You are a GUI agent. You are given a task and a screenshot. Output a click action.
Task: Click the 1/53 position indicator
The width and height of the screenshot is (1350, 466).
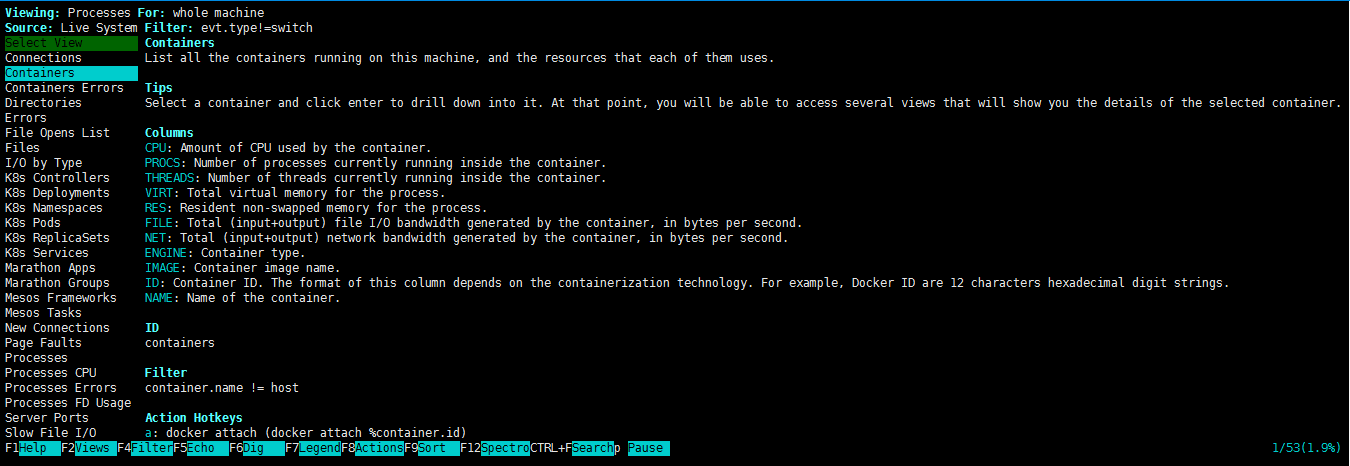(x=1306, y=448)
